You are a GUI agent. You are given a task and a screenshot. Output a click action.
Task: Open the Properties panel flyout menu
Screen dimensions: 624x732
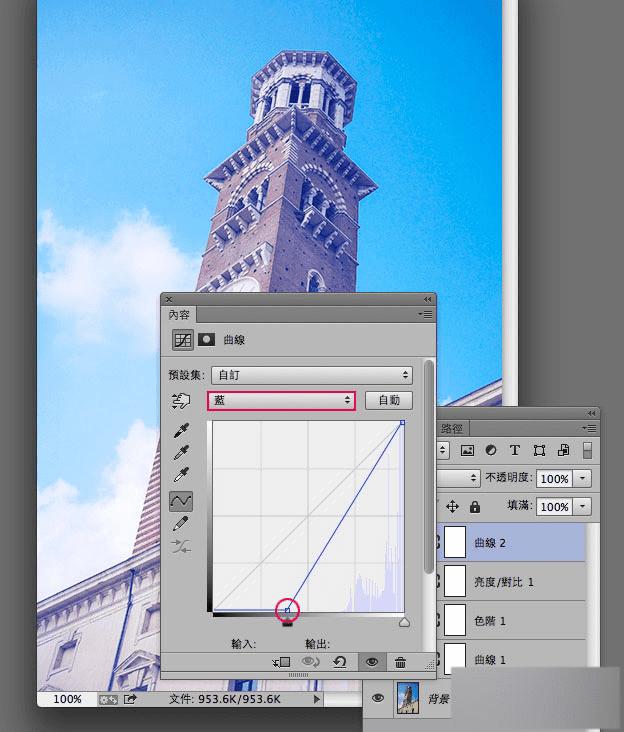pos(425,315)
